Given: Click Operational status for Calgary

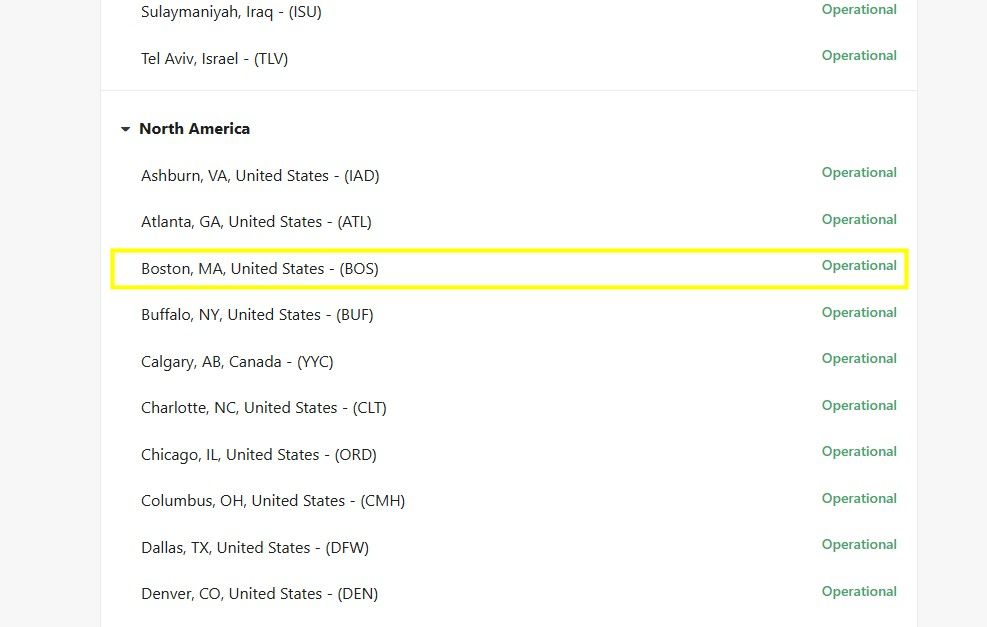Looking at the screenshot, I should click(x=859, y=359).
